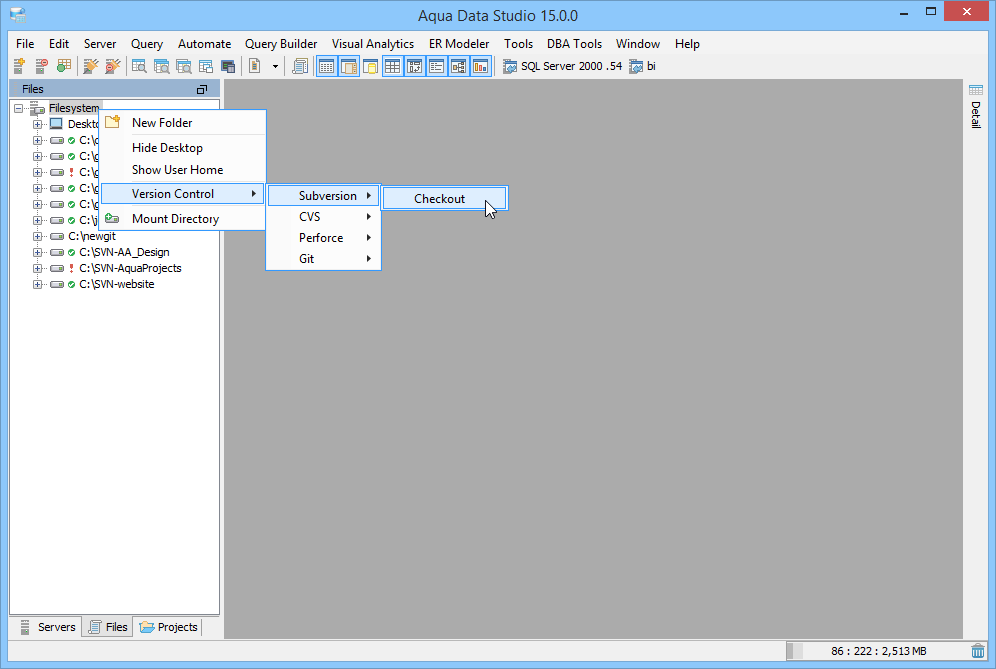The width and height of the screenshot is (996, 669).
Task: Open the Perforce submenu
Action: tap(323, 238)
